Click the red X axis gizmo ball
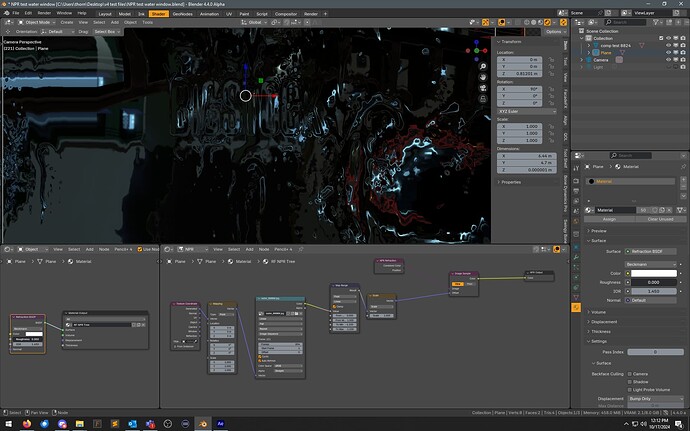Viewport: 690px width, 431px height. tap(485, 51)
